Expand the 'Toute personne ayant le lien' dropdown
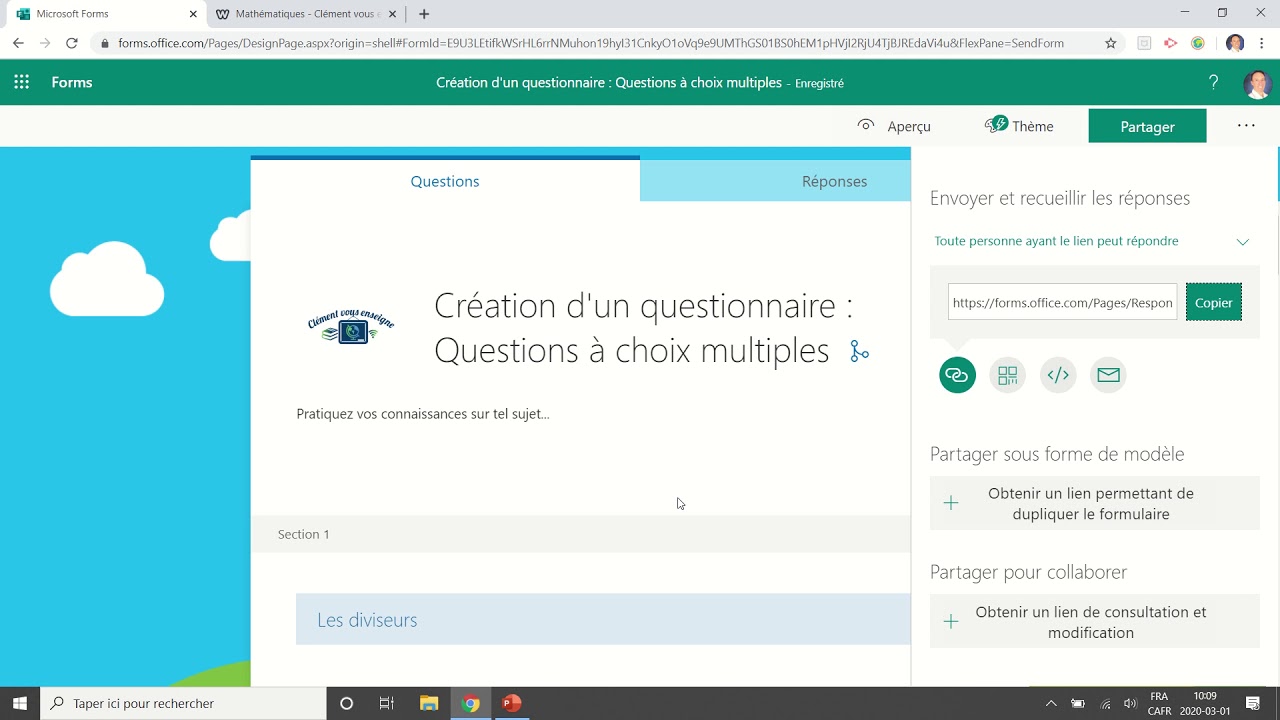 click(x=1092, y=241)
